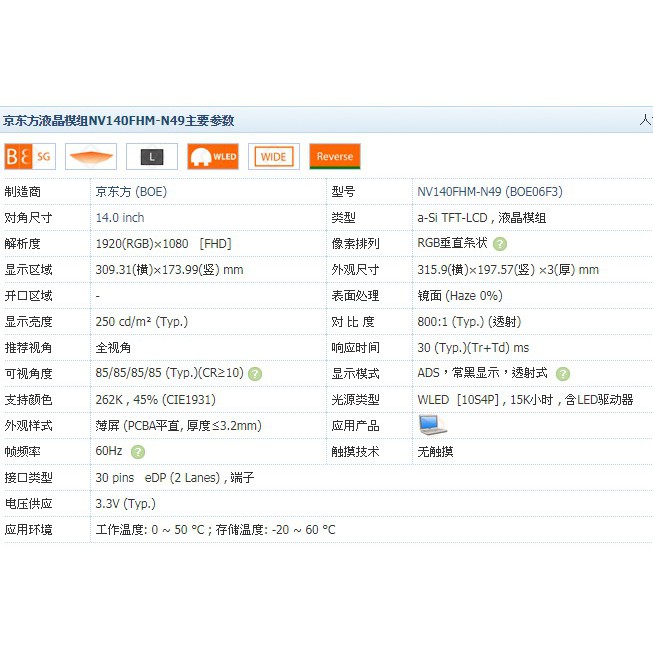This screenshot has height=653, width=653.
Task: Click the a-Si TFT-LCD type value
Action: tap(481, 217)
